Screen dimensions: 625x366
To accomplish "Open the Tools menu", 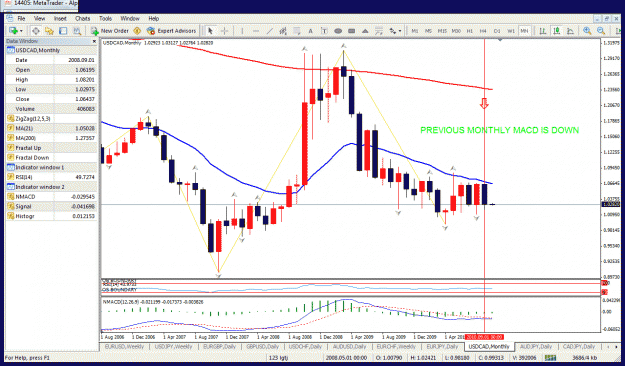I will click(105, 18).
